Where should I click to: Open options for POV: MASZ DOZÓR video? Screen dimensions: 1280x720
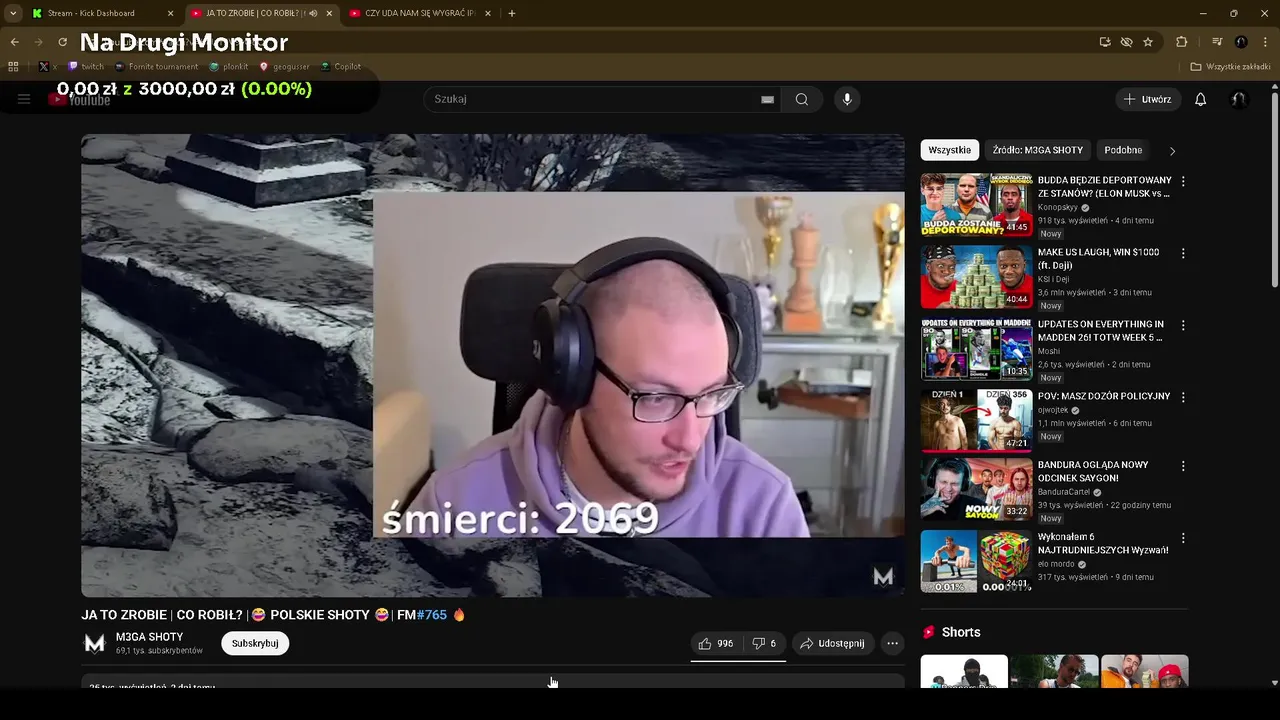coord(1183,398)
